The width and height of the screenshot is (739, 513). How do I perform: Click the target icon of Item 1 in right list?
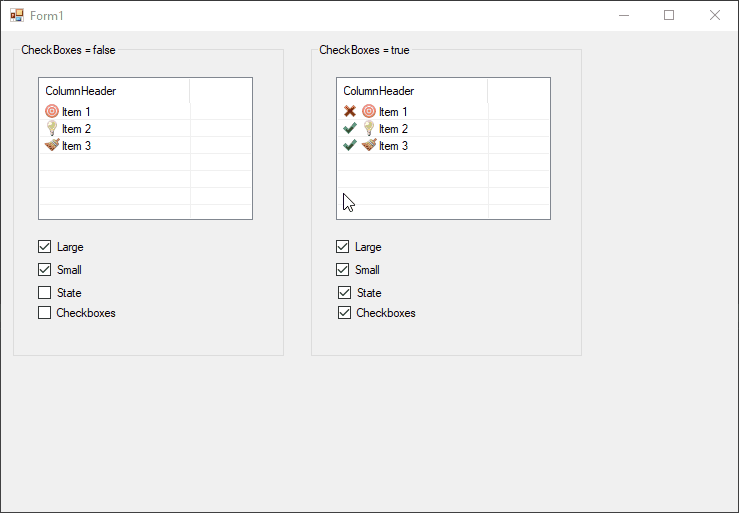click(369, 111)
